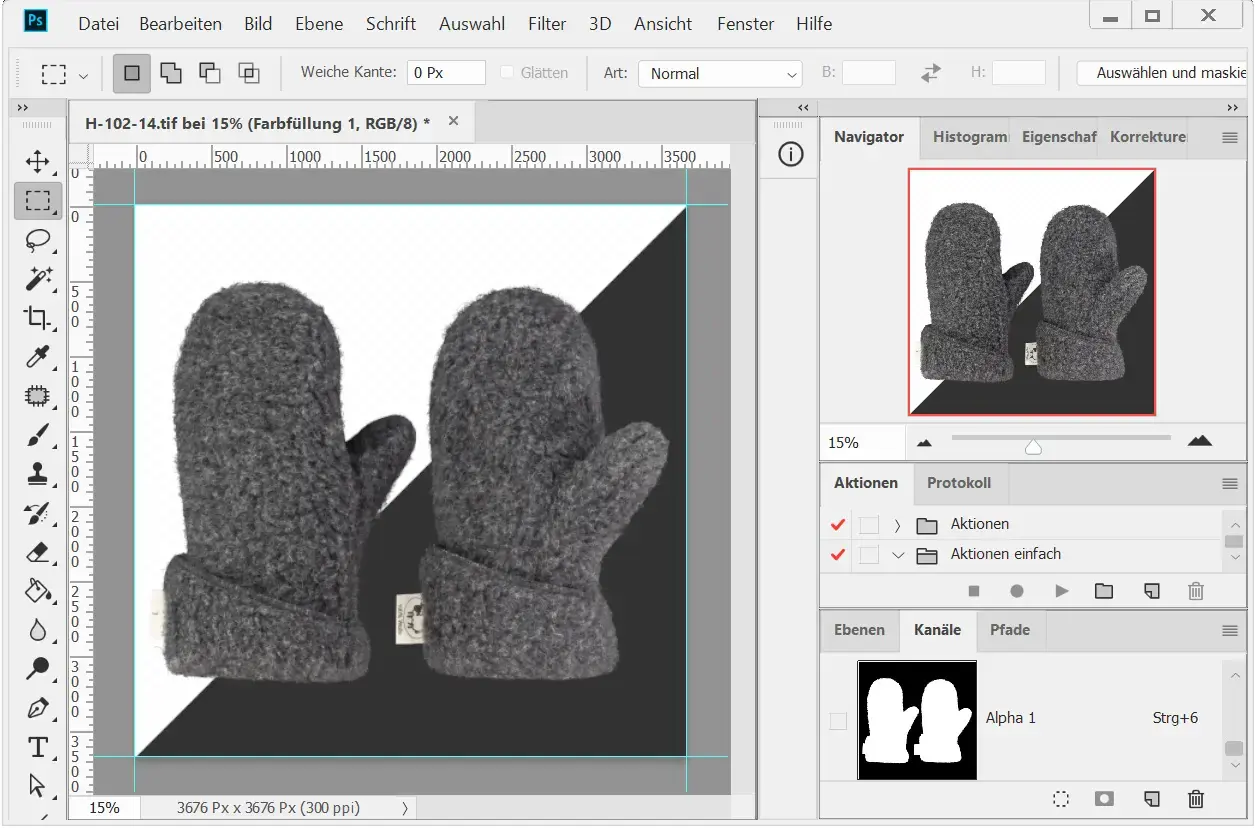Click the Navigator zoom slider
The image size is (1255, 828).
click(1034, 447)
